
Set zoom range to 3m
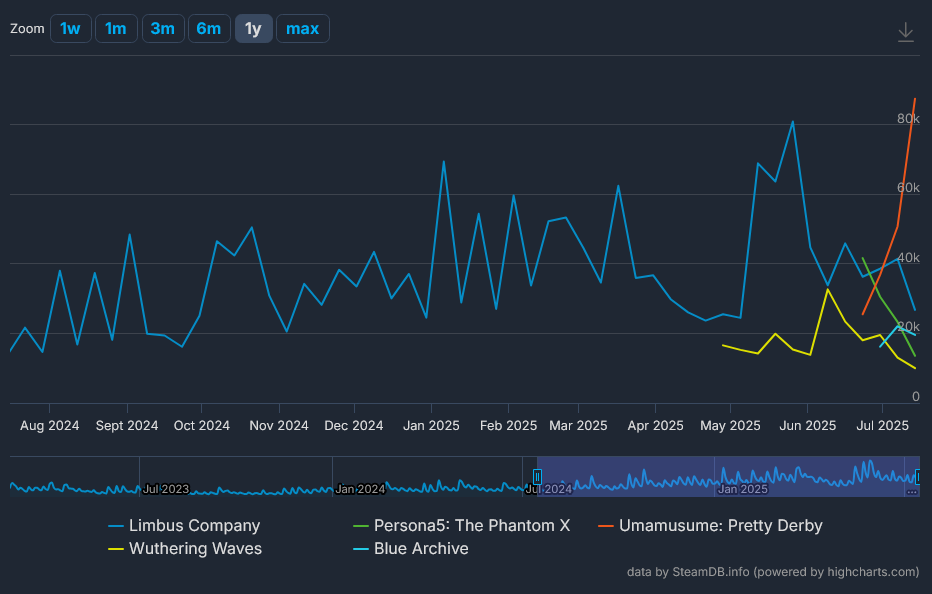[163, 29]
